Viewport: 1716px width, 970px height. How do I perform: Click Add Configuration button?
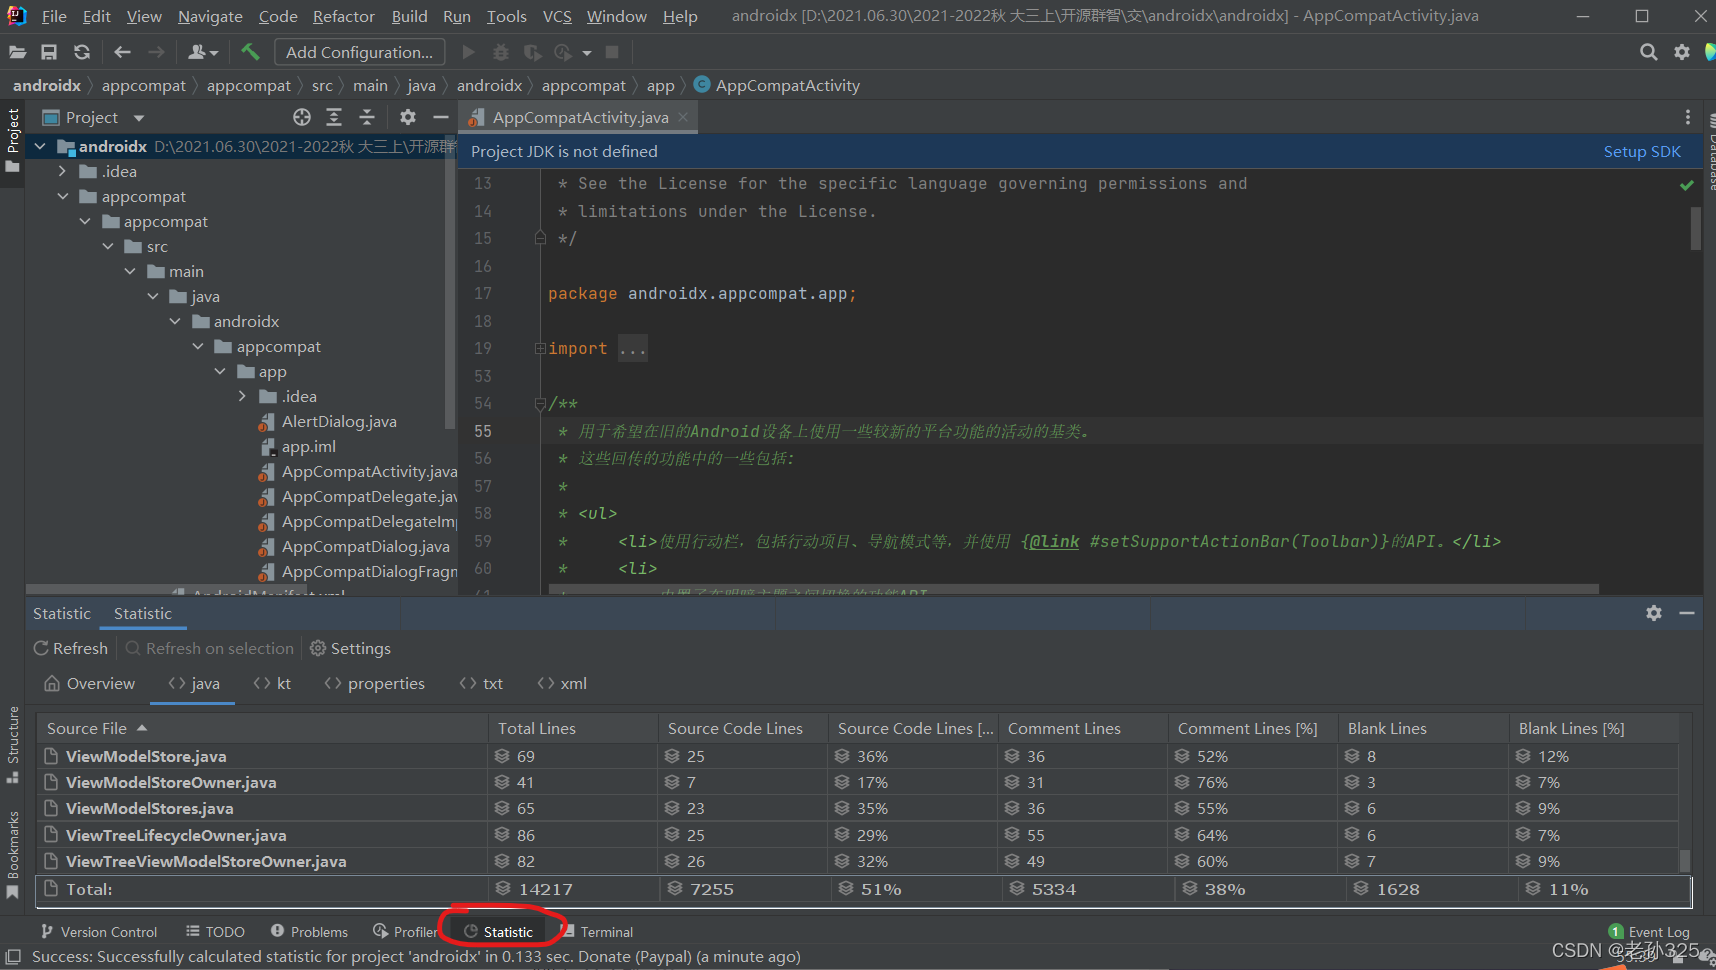click(359, 52)
